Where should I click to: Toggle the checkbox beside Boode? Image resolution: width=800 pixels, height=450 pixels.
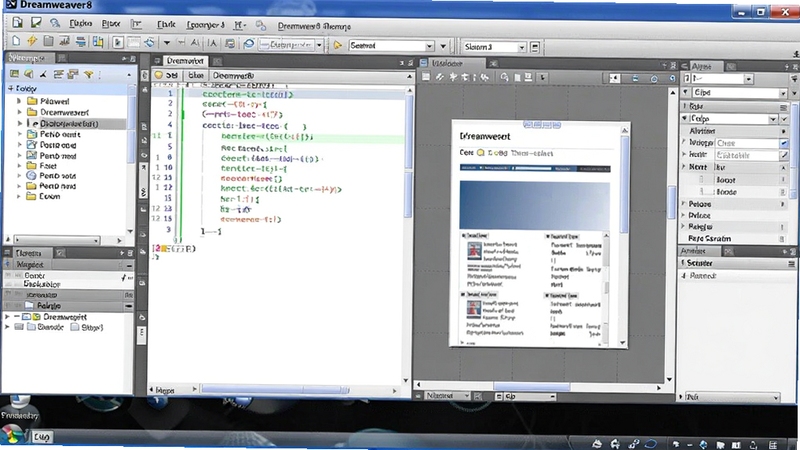[702, 192]
